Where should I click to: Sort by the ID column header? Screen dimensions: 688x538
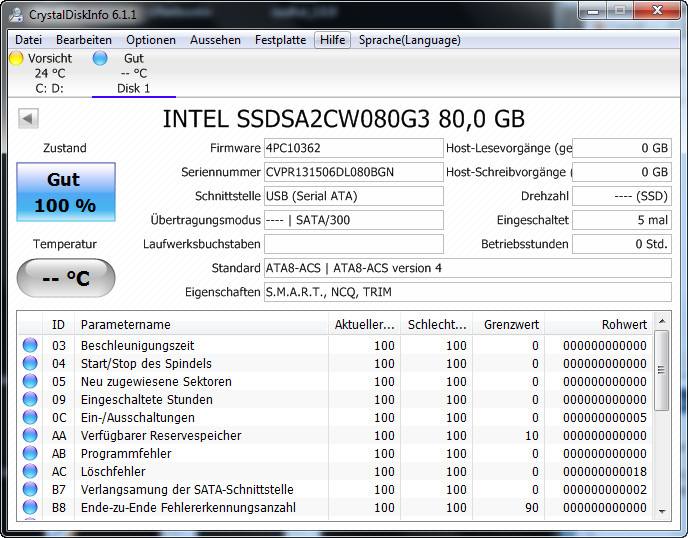(x=58, y=324)
